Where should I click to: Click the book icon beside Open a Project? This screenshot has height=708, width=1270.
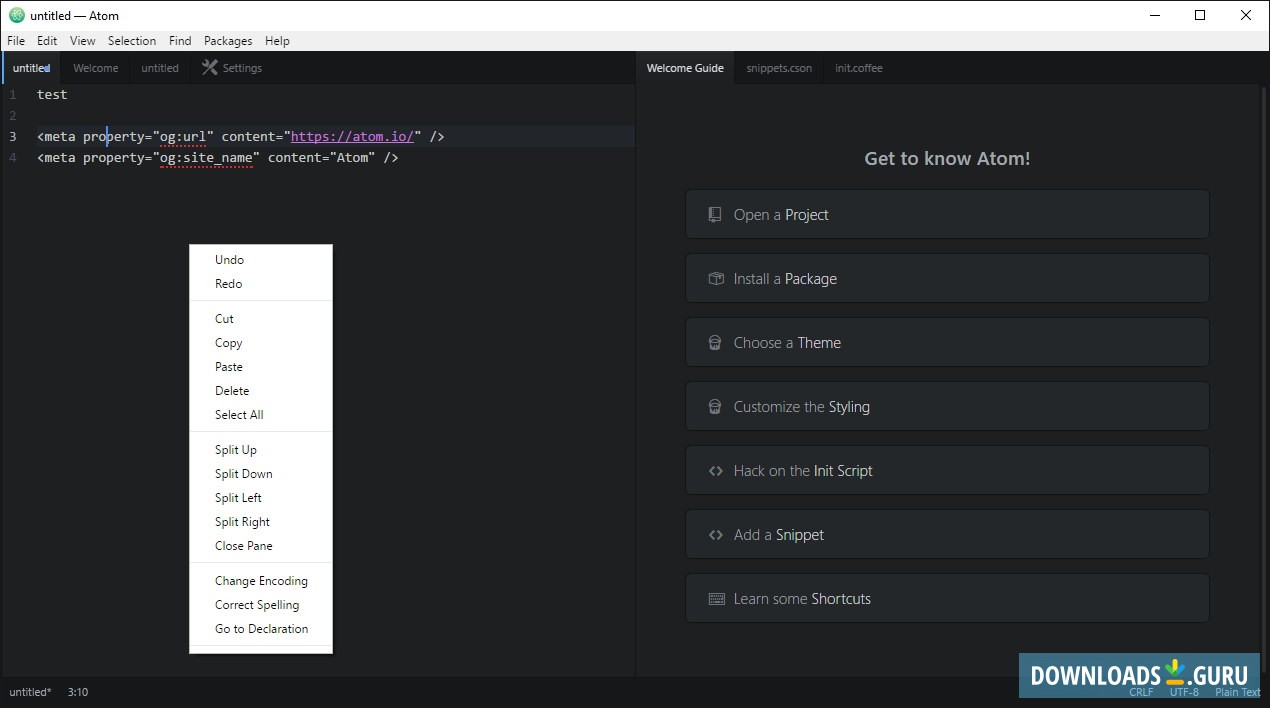pos(714,213)
